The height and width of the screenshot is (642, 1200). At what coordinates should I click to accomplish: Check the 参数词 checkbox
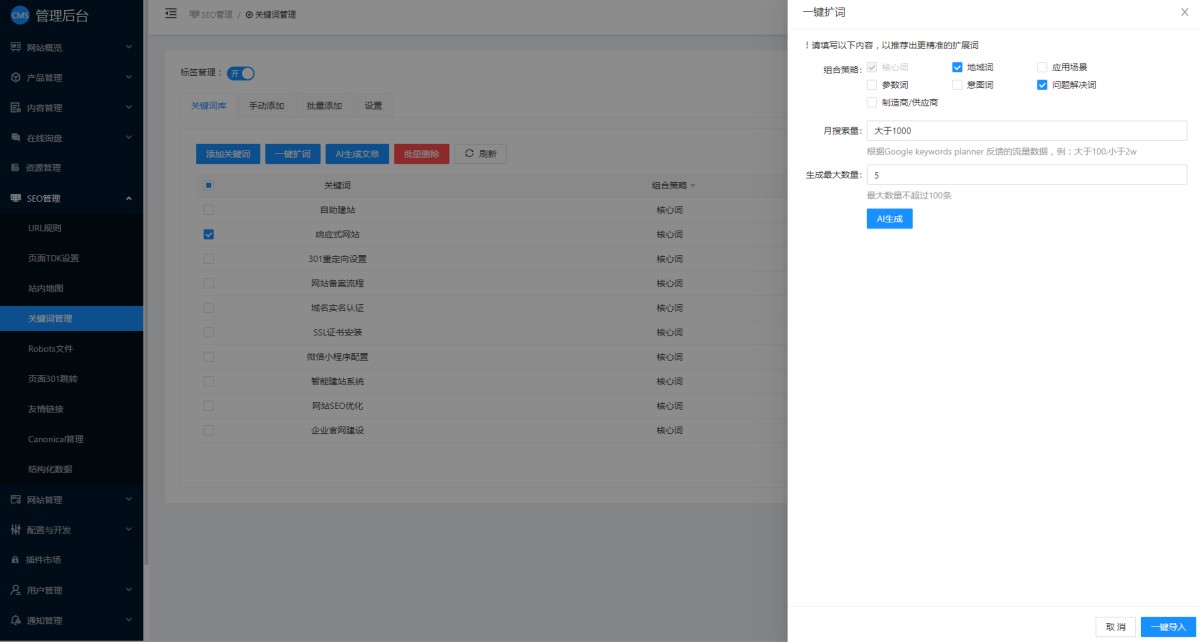coord(872,85)
